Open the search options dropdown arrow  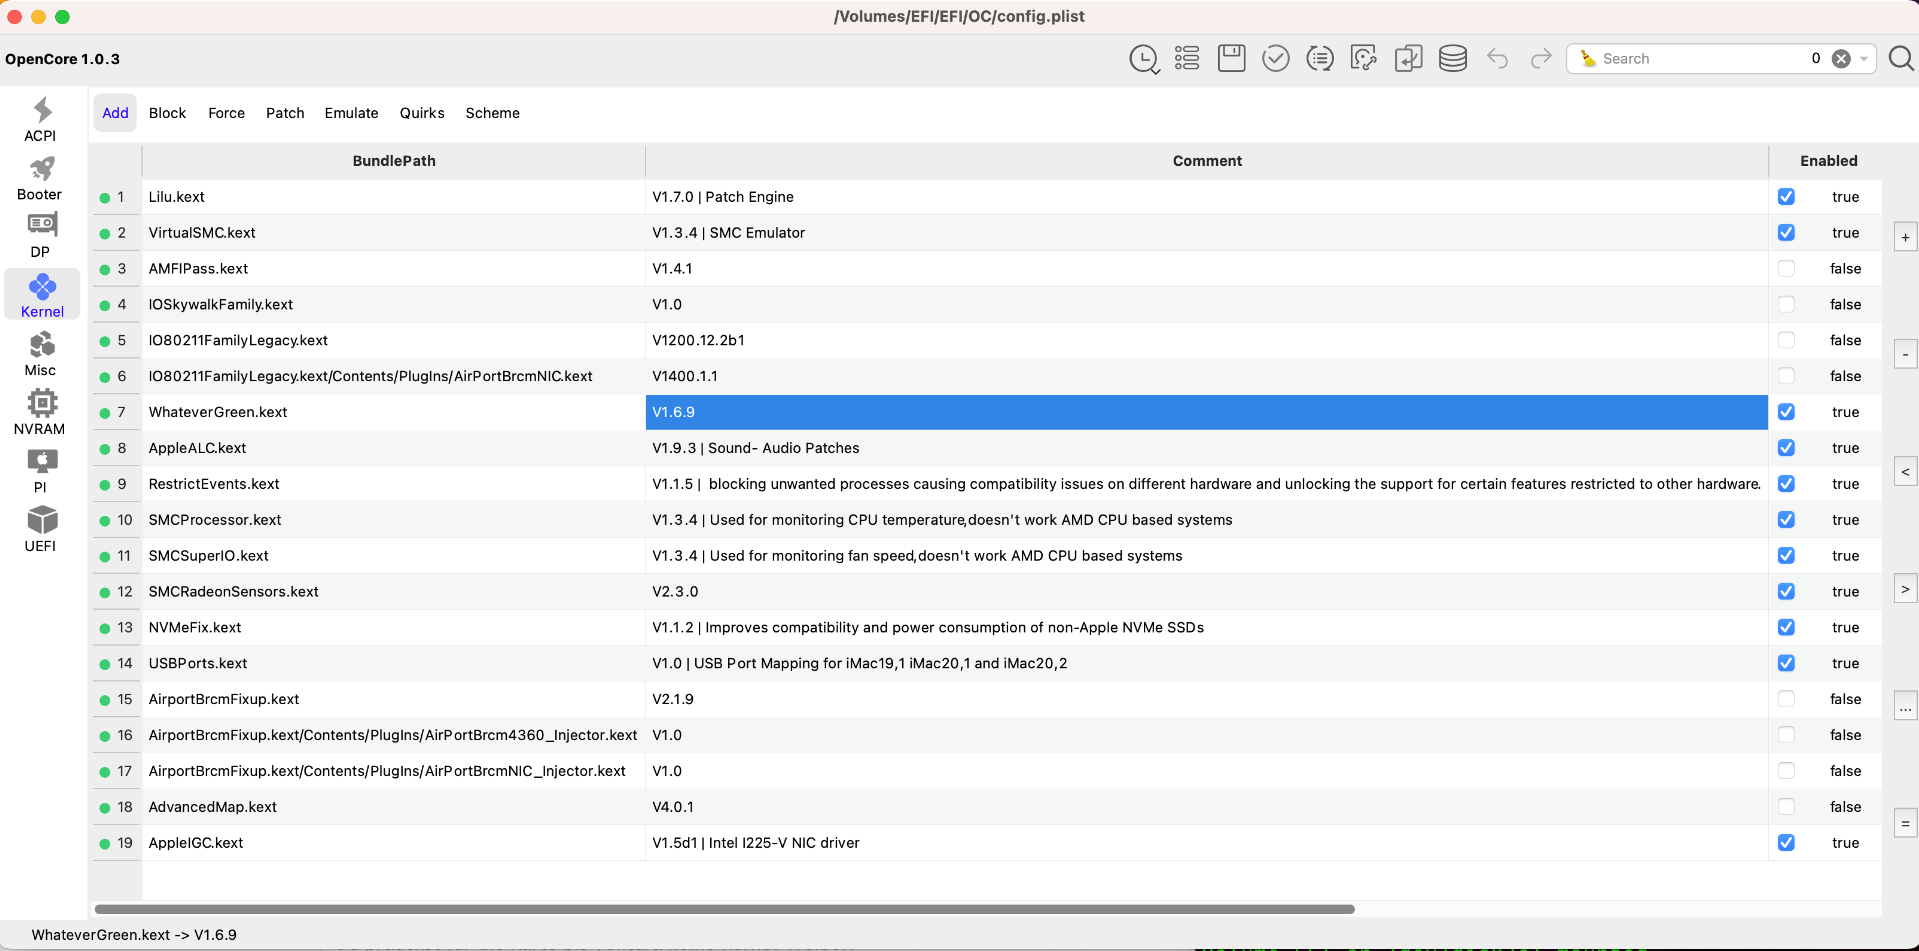coord(1864,59)
